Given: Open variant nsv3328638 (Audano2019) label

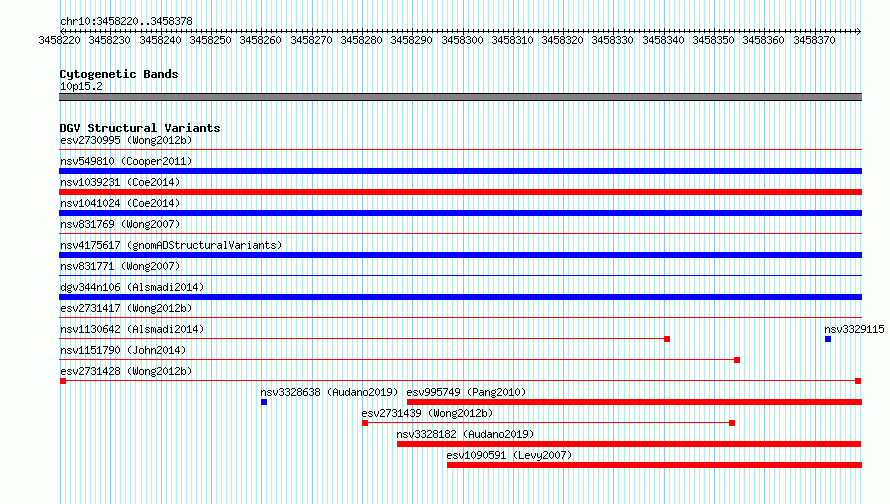Looking at the screenshot, I should (x=329, y=392).
